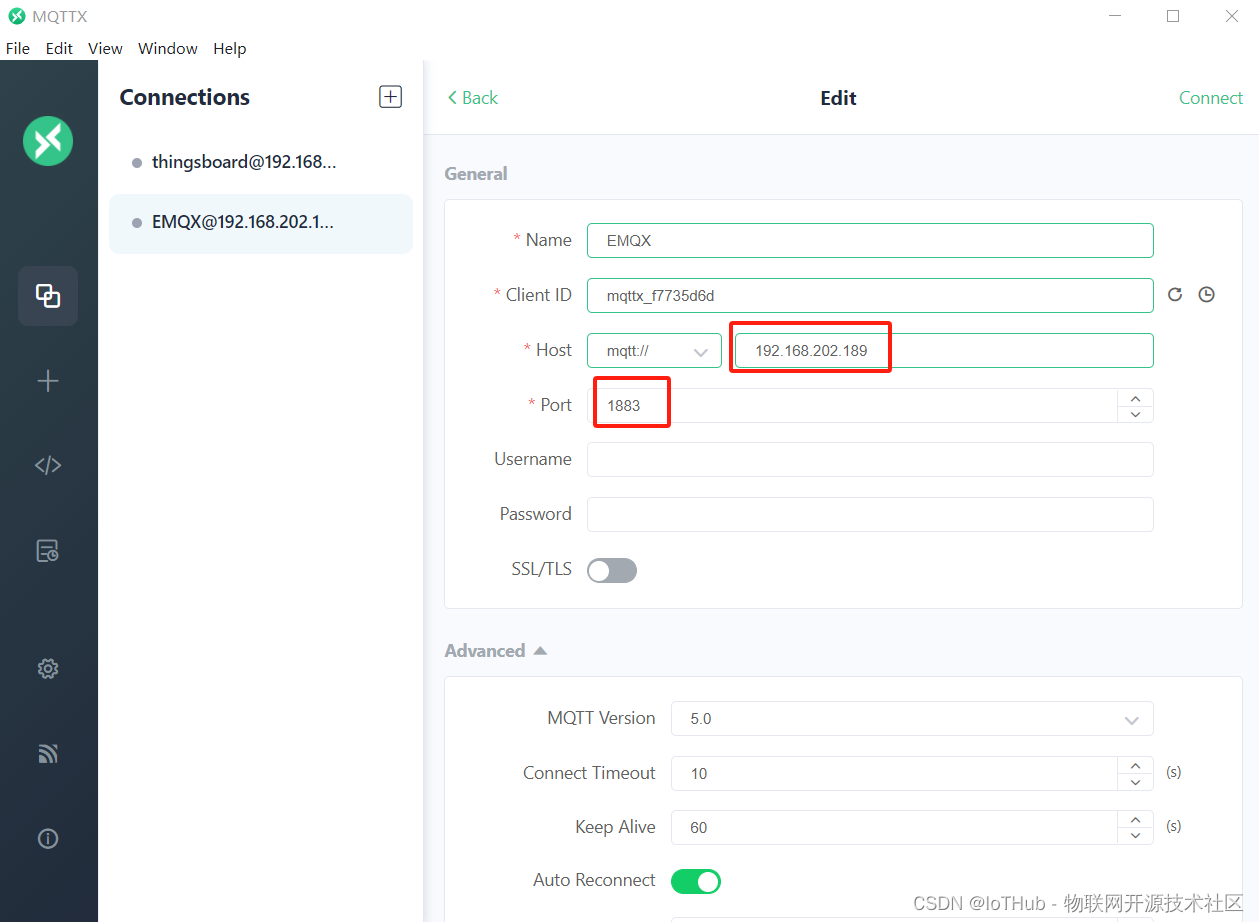Click the Host address input field
The width and height of the screenshot is (1259, 922).
tap(944, 351)
